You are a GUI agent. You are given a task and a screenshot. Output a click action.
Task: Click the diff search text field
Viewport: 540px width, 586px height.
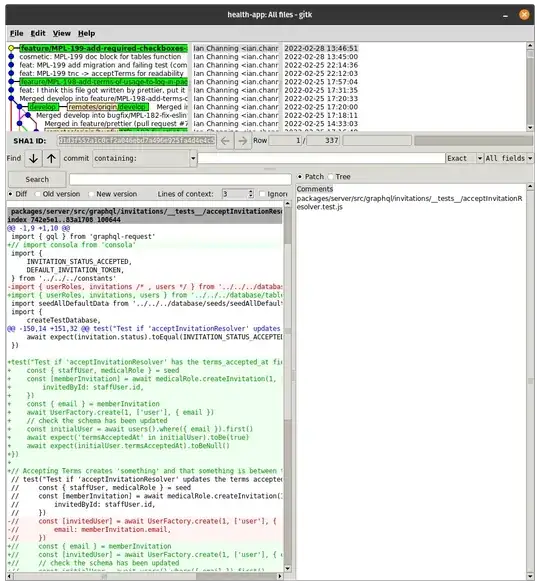click(180, 179)
